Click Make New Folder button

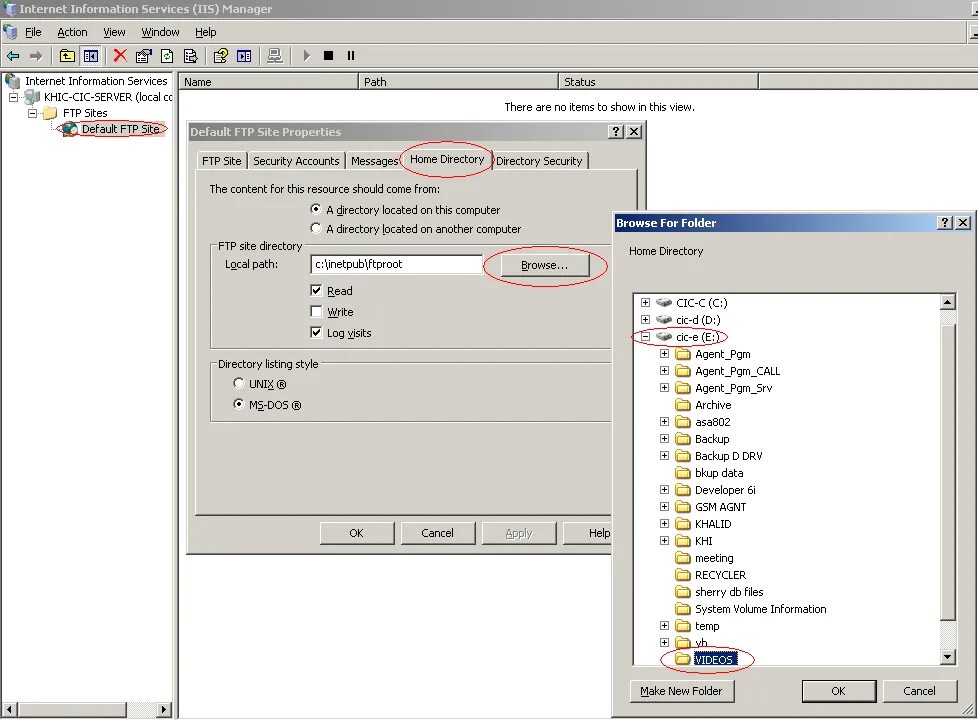click(681, 691)
